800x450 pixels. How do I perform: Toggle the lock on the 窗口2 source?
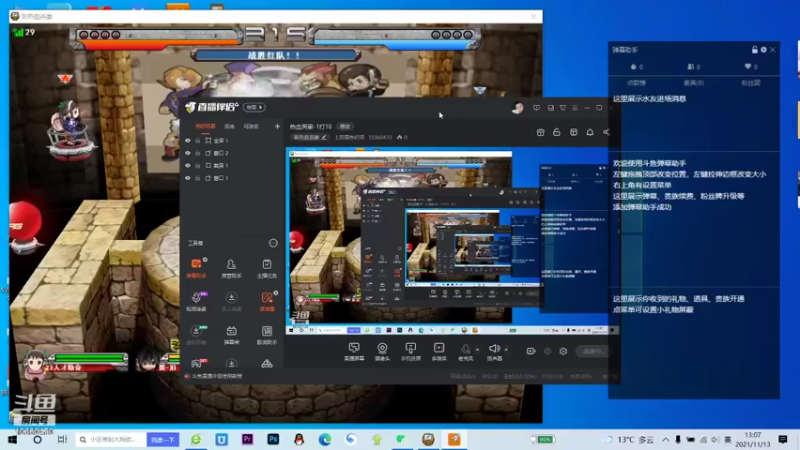point(197,153)
